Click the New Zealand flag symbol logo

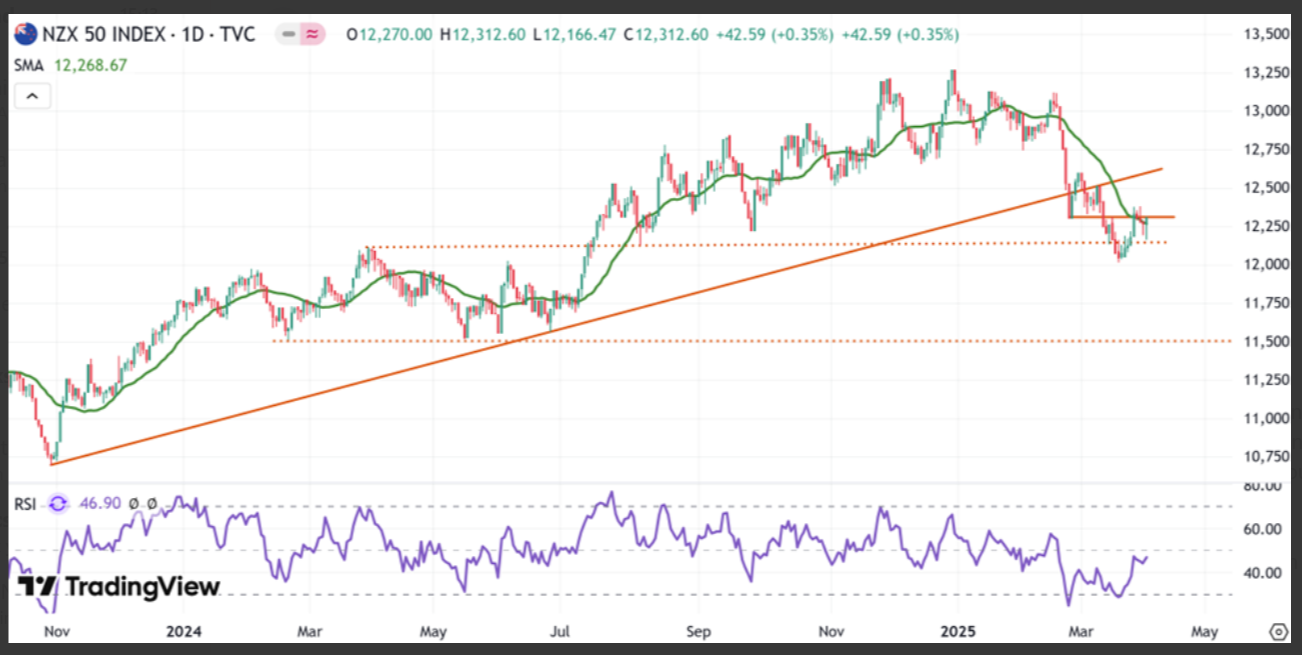(25, 34)
